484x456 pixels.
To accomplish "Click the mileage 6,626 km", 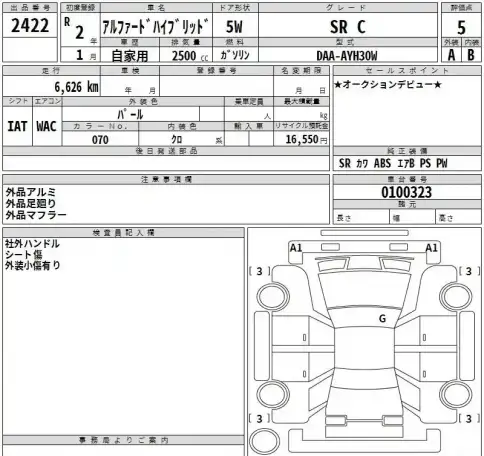I will 77,87.
